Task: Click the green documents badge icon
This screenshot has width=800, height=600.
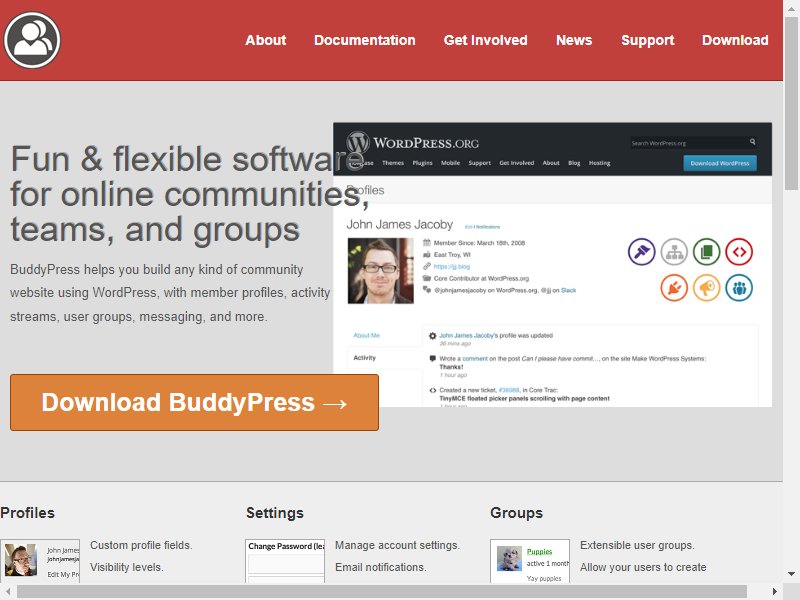Action: 707,252
